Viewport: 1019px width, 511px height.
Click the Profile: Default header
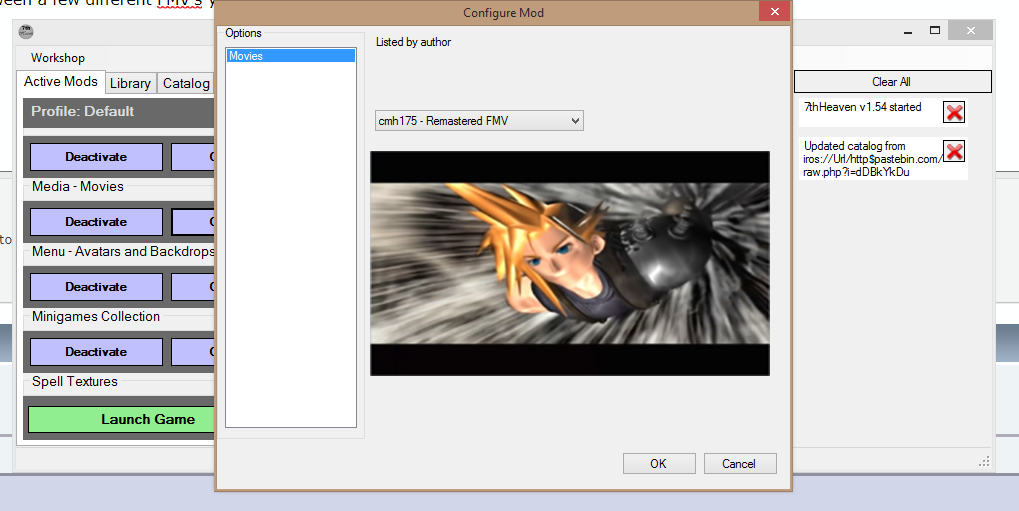[118, 112]
